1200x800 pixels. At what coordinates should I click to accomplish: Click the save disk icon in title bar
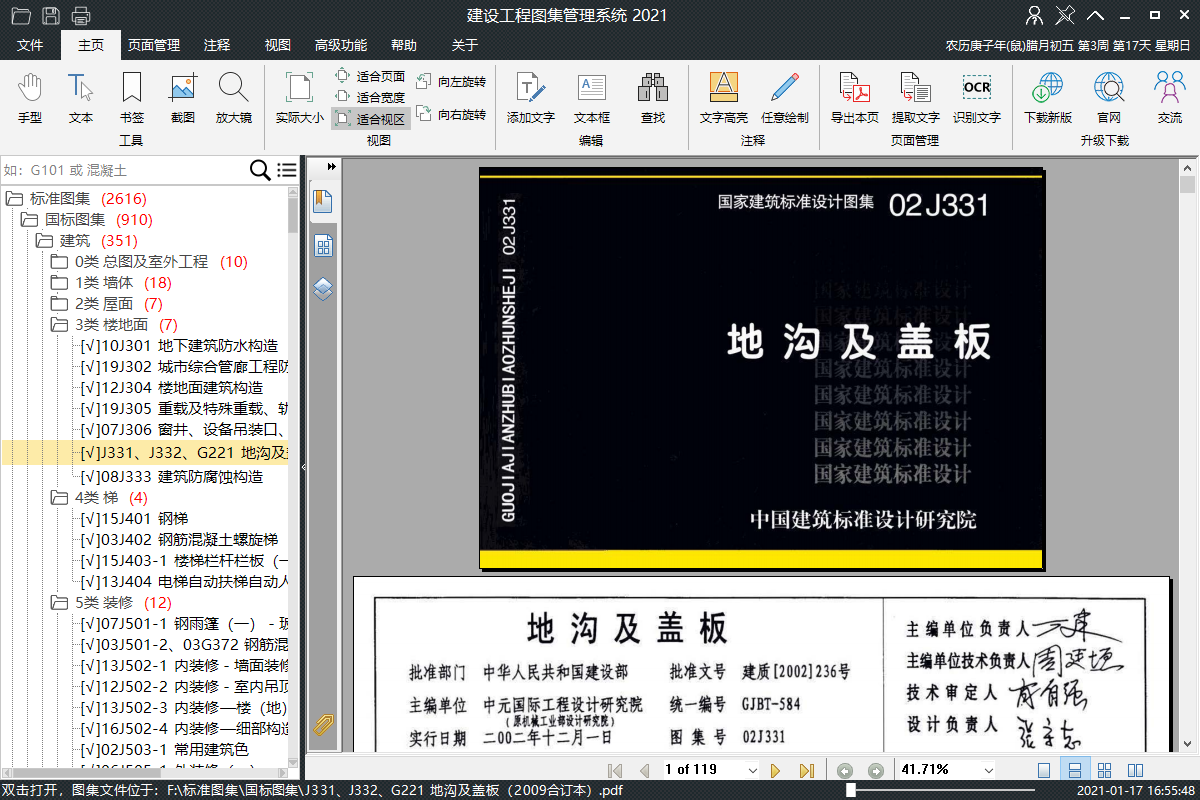51,15
